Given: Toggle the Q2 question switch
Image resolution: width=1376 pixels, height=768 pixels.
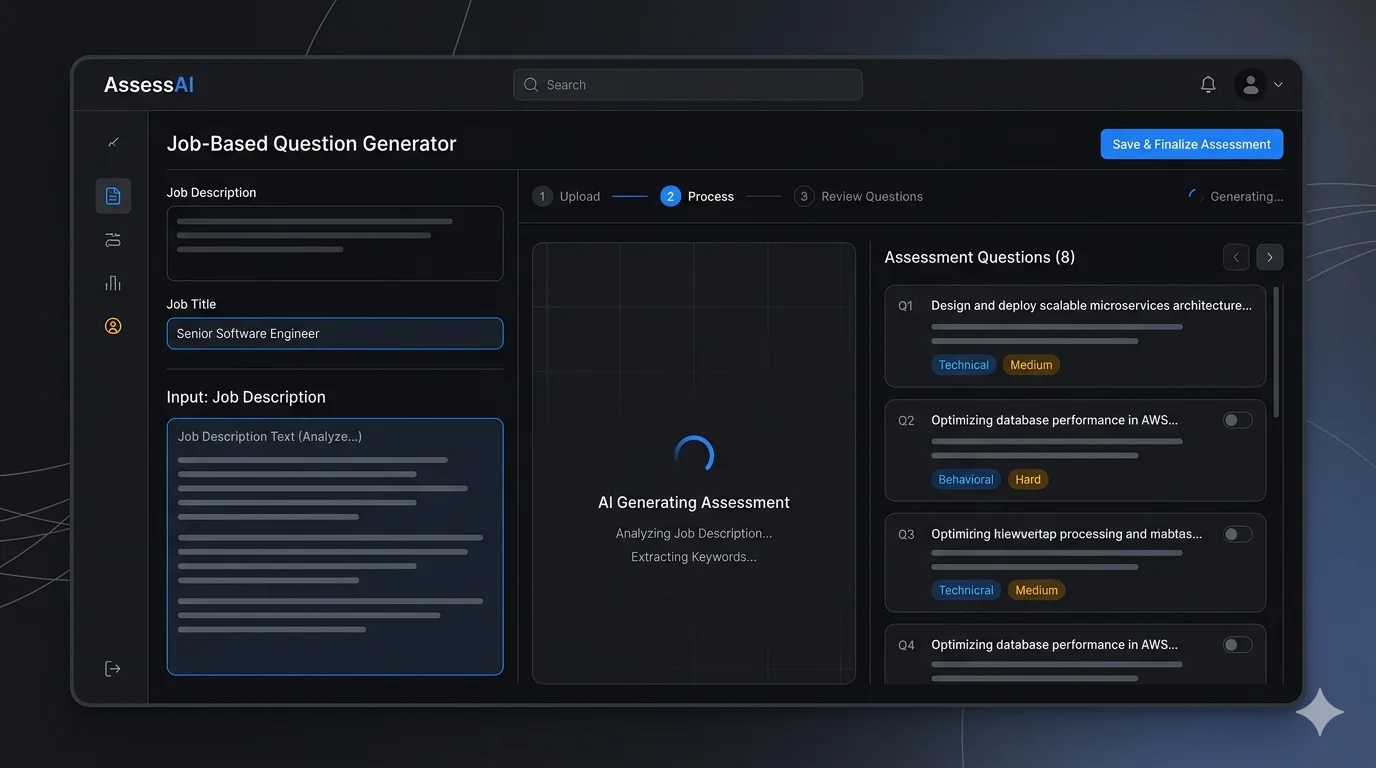Looking at the screenshot, I should pyautogui.click(x=1238, y=420).
